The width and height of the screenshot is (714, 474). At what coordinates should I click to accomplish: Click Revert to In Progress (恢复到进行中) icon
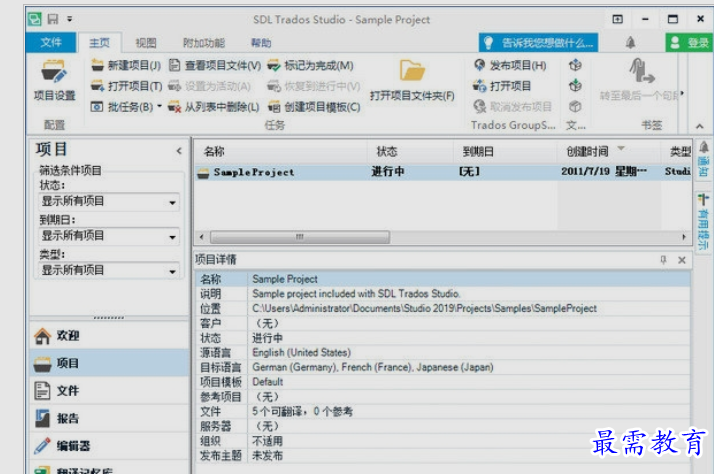[274, 86]
